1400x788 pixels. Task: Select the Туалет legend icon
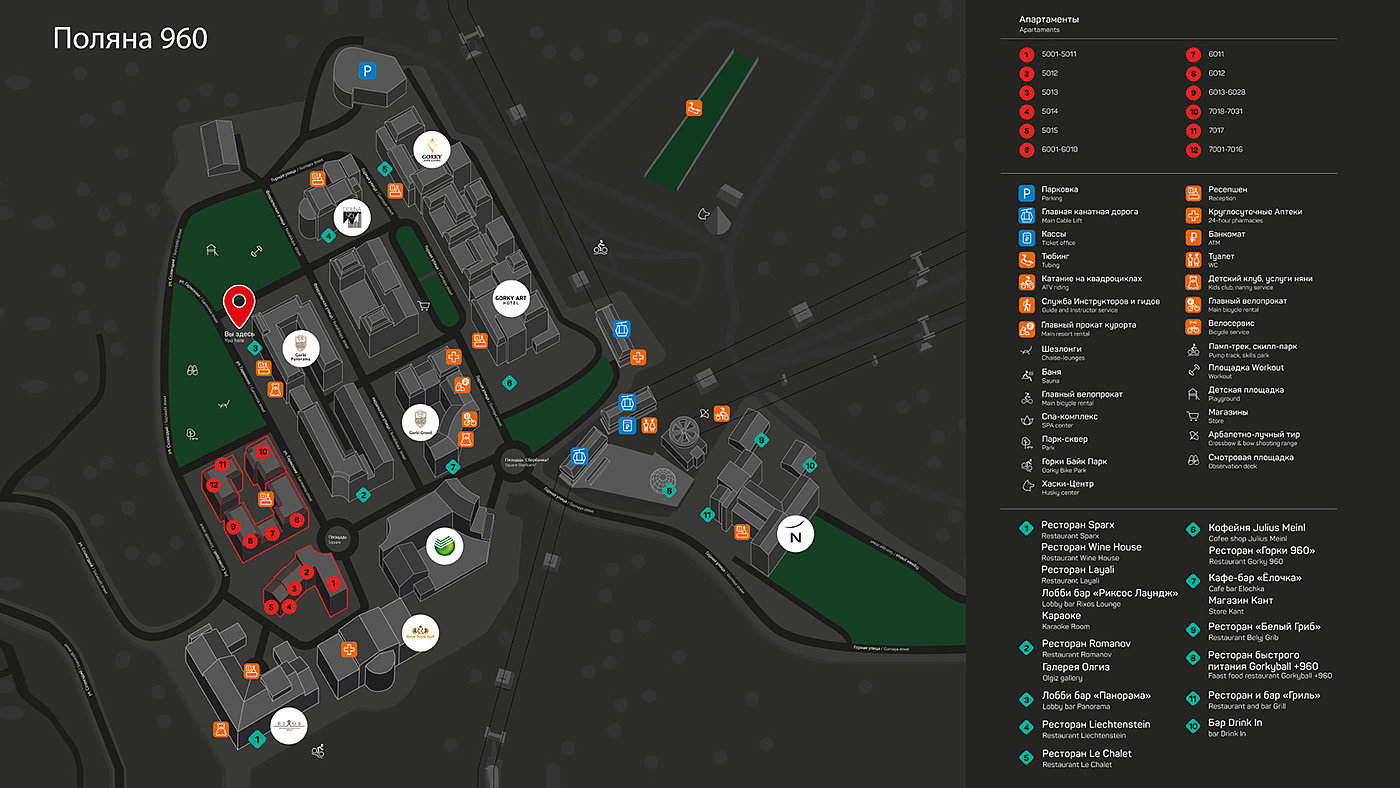click(1193, 260)
